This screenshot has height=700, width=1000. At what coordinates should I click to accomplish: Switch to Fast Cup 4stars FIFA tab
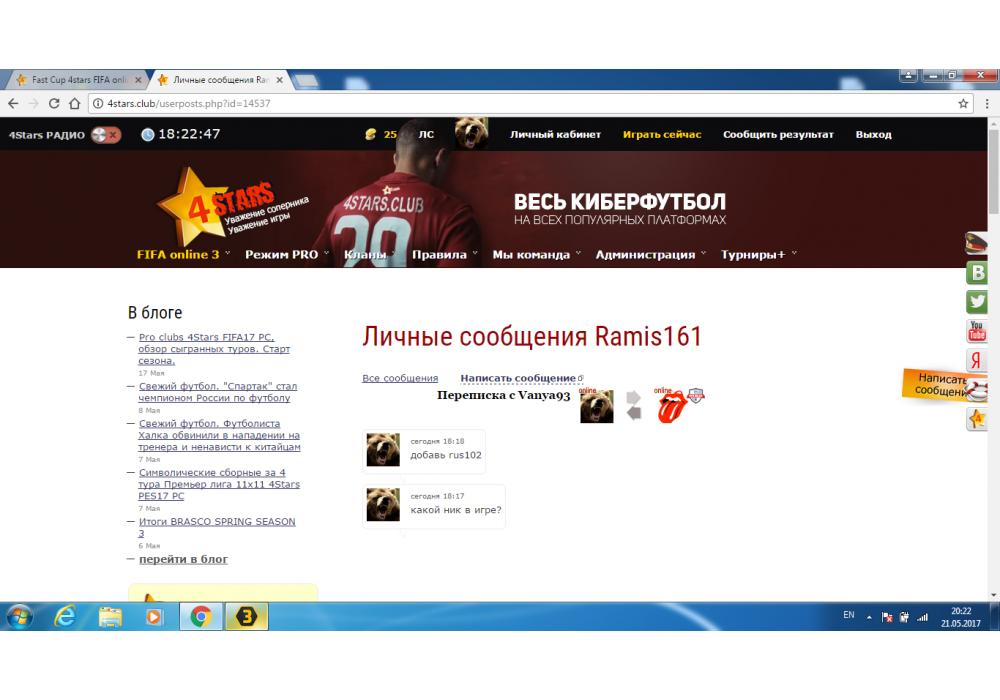pyautogui.click(x=75, y=80)
